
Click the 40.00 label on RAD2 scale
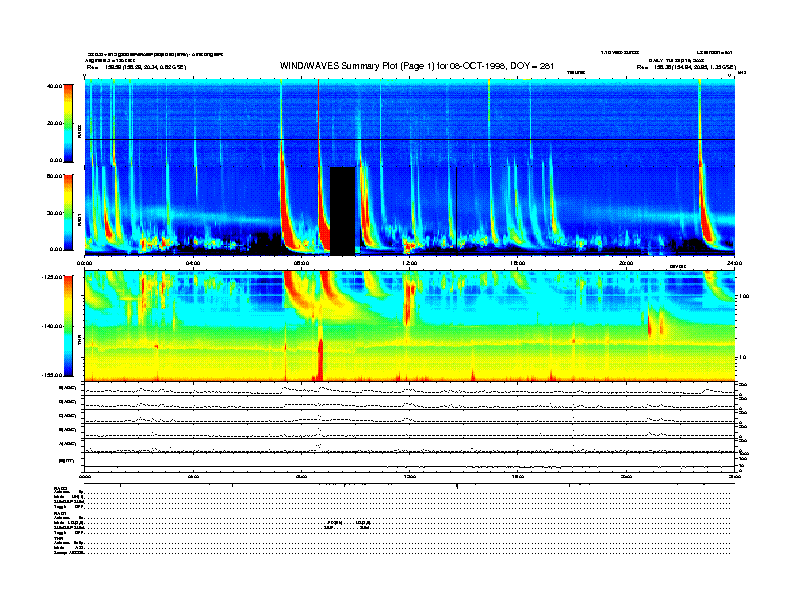[54, 86]
